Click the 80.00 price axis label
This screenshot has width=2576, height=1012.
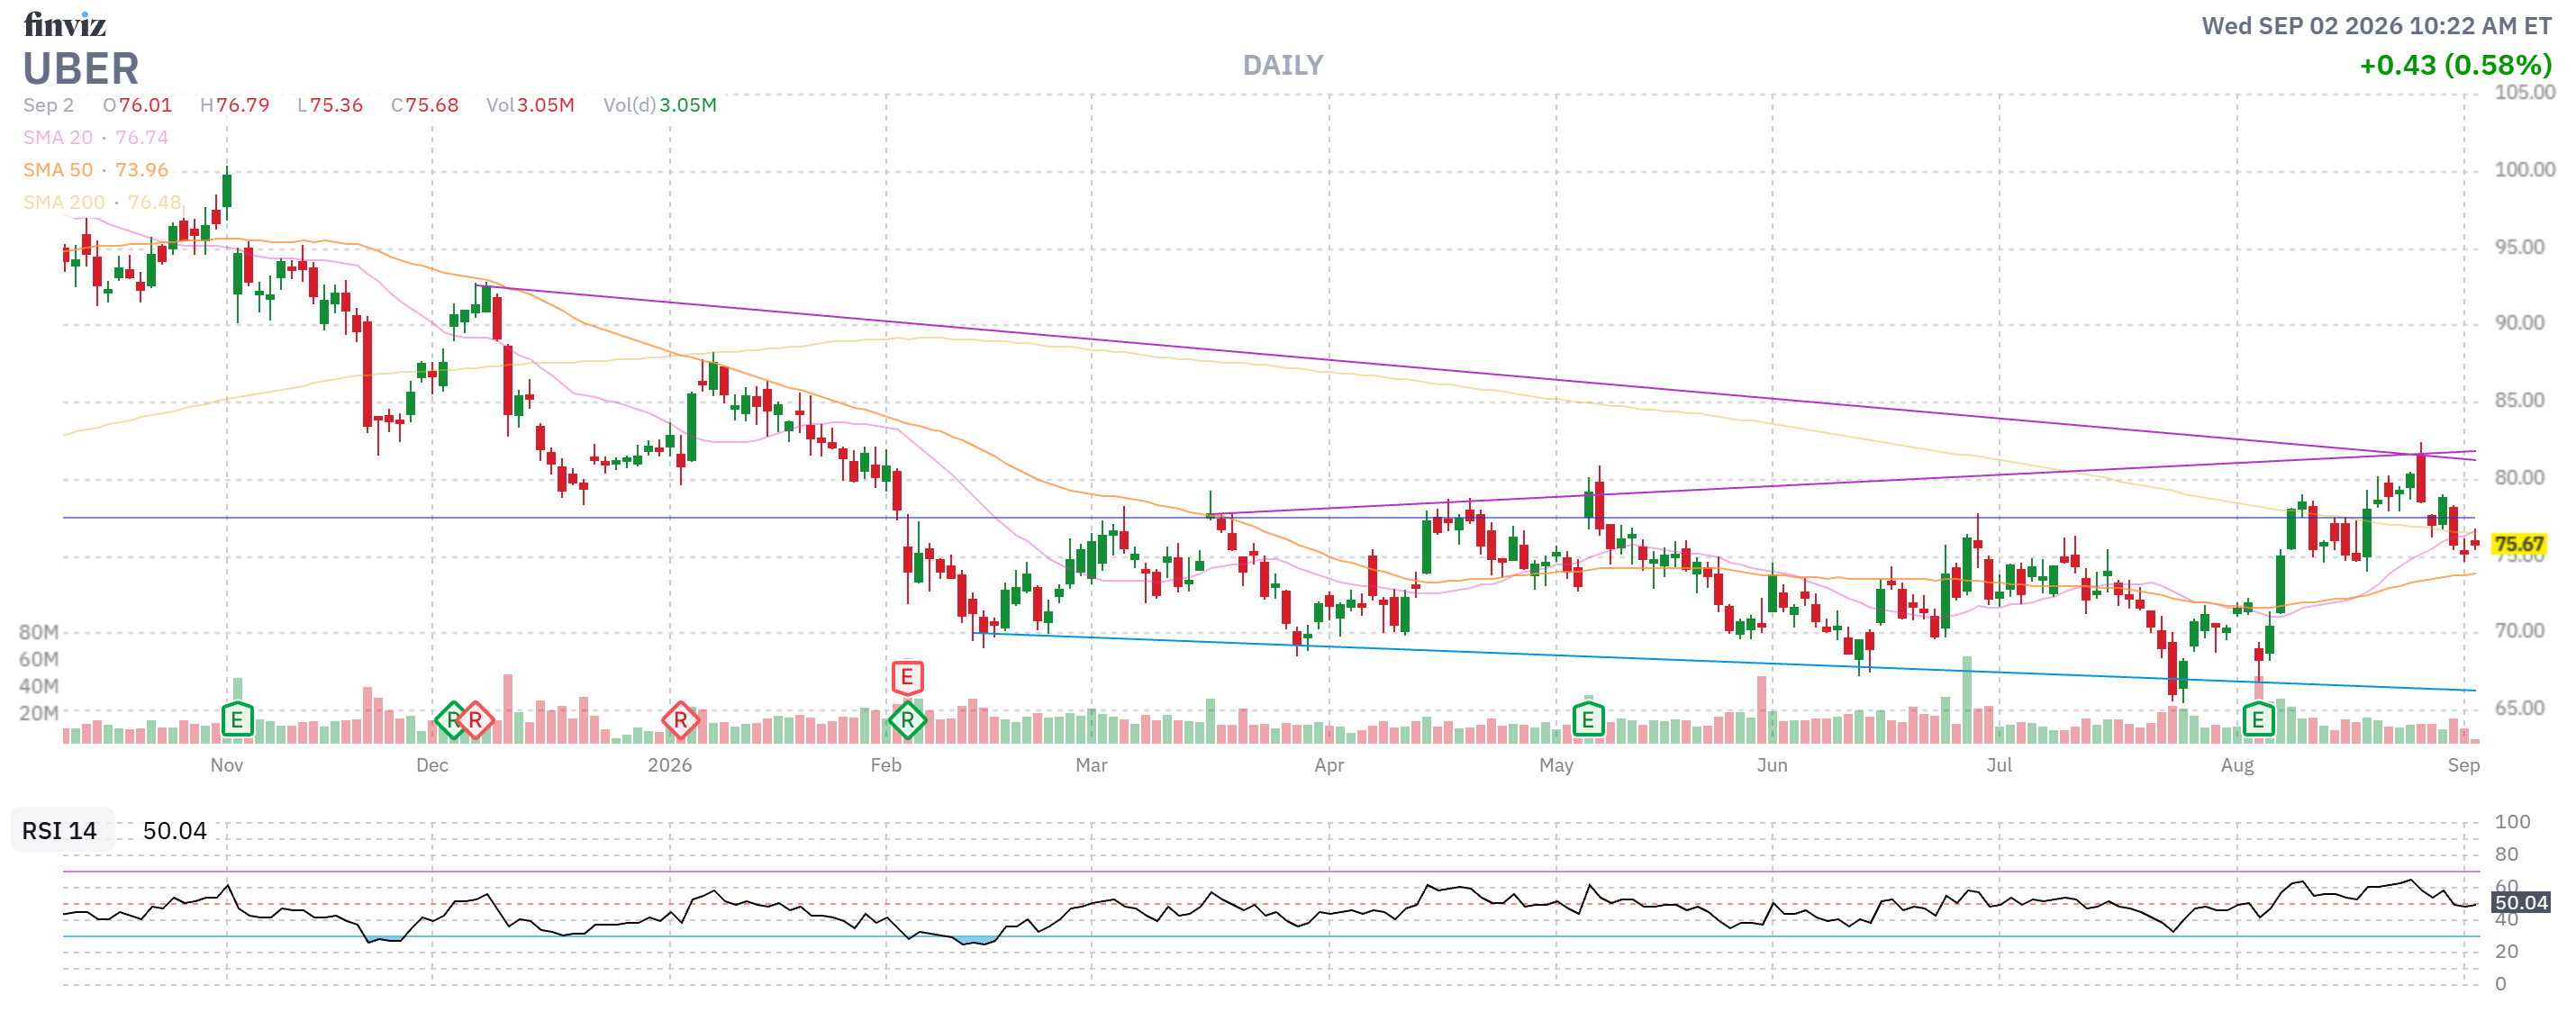tap(2519, 476)
